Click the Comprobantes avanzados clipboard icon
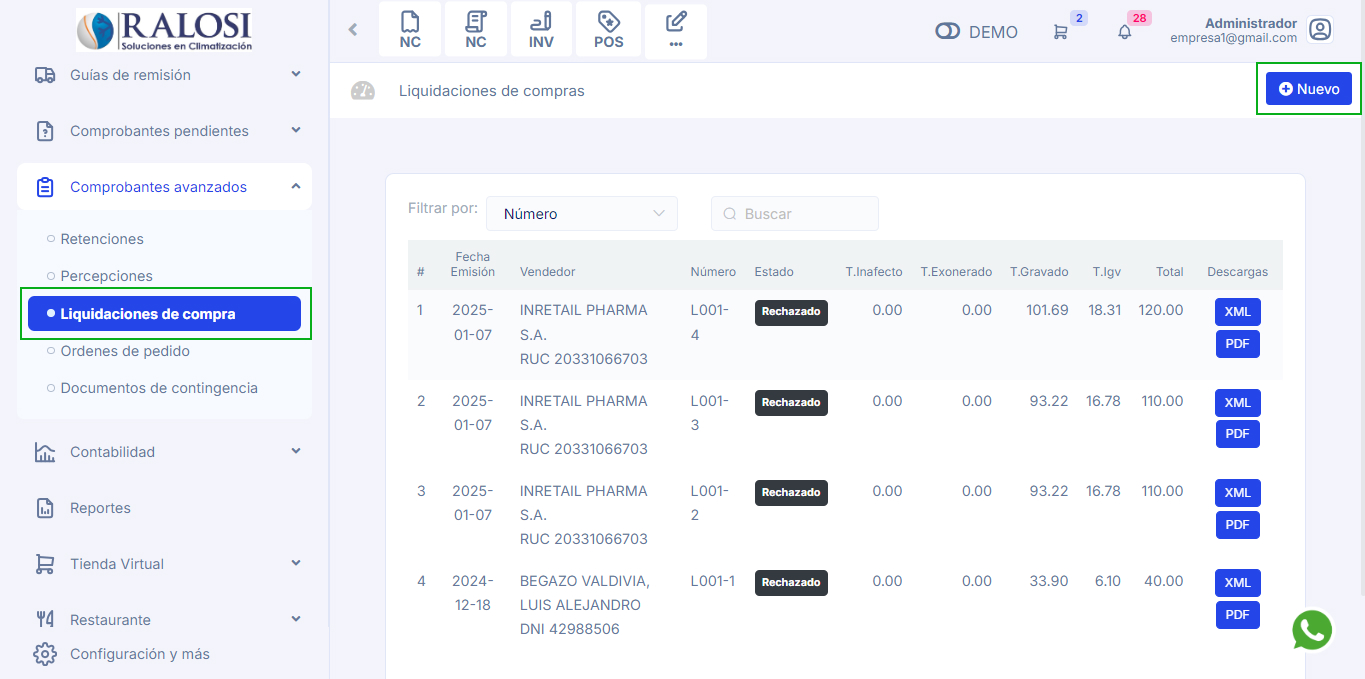The height and width of the screenshot is (679, 1365). pos(45,187)
